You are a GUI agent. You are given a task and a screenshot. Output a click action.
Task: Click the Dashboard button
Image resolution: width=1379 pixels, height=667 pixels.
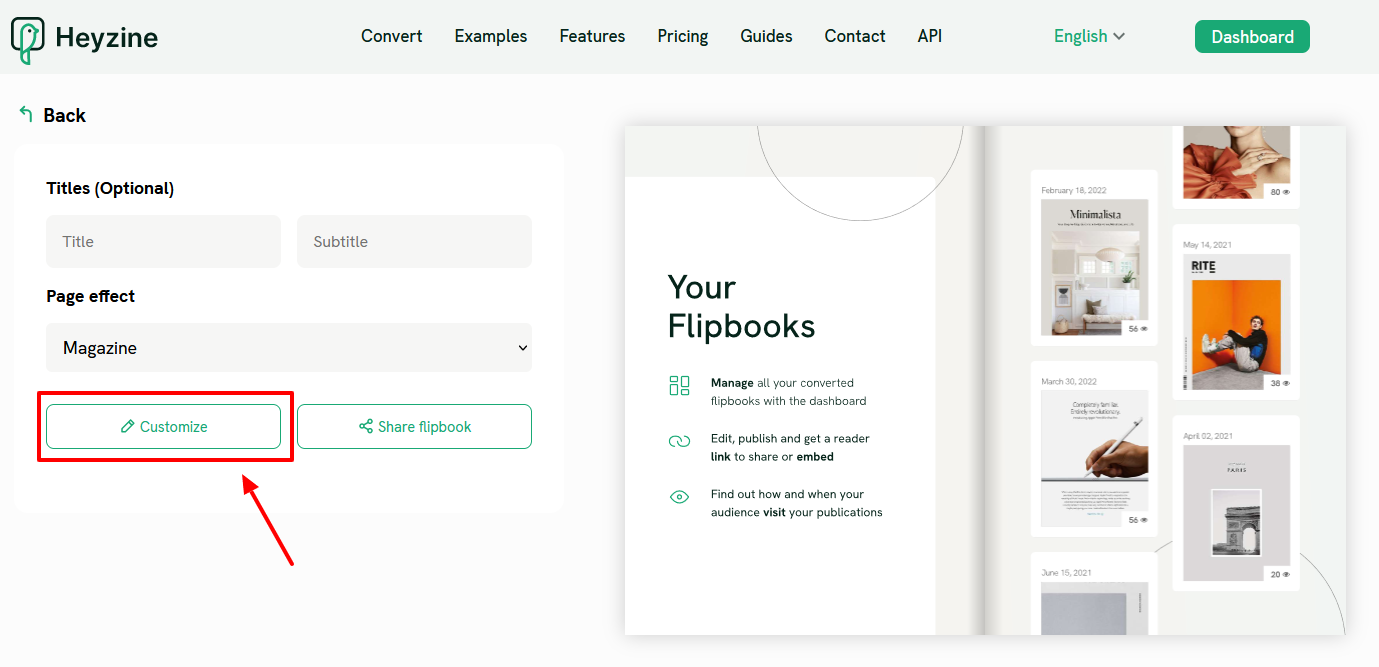pos(1252,37)
